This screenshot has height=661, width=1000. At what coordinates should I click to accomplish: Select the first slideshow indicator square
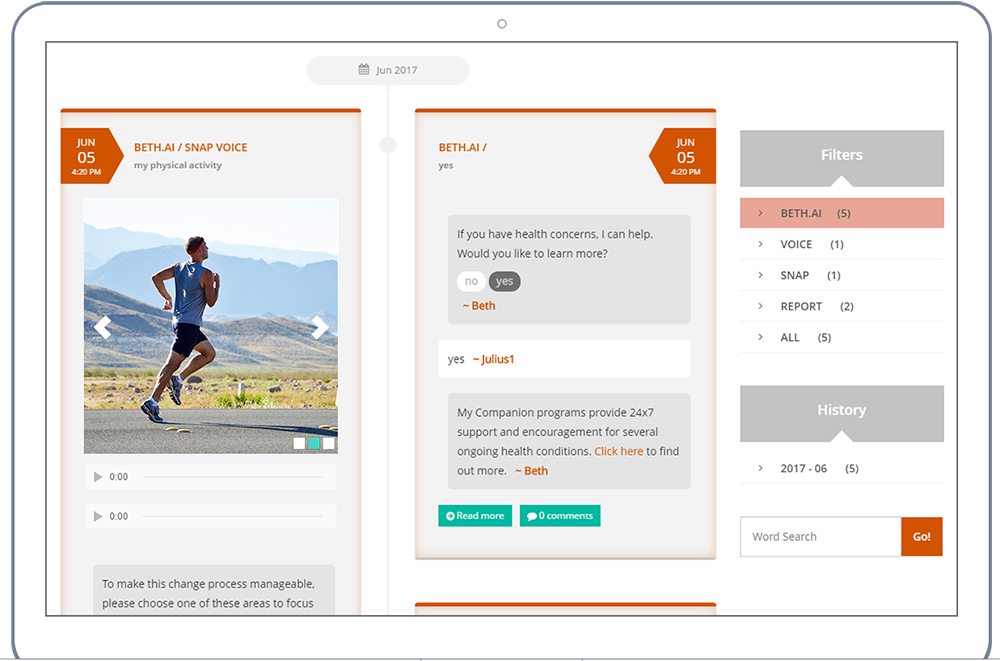coord(299,443)
